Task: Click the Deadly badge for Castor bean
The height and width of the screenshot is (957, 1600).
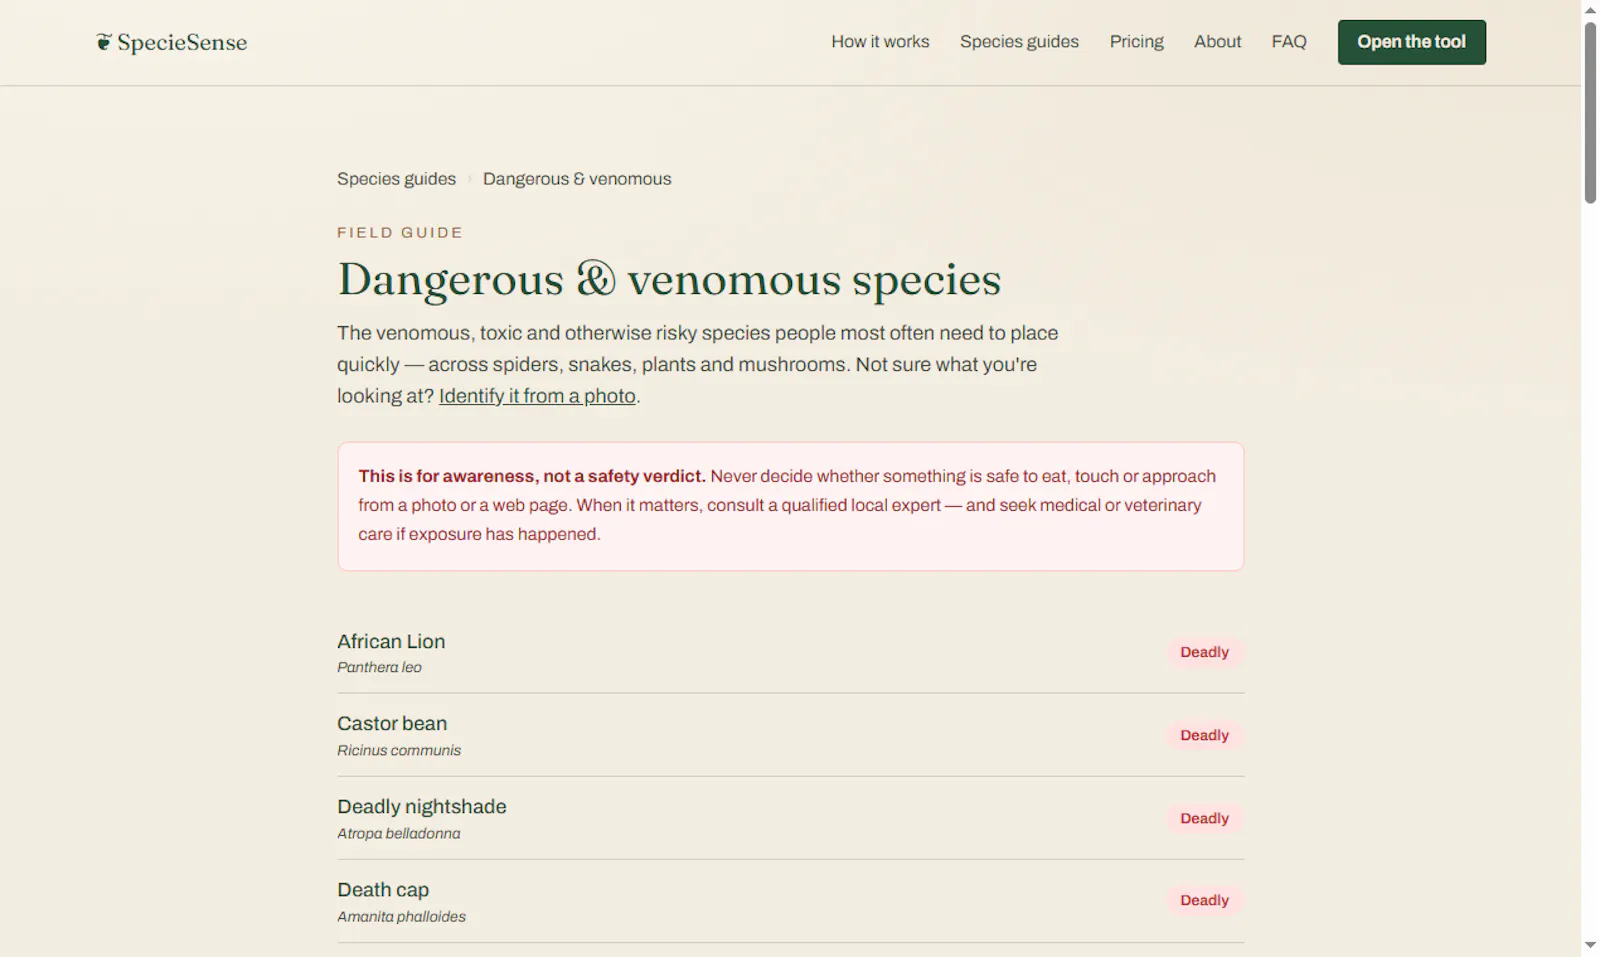Action: [x=1204, y=735]
